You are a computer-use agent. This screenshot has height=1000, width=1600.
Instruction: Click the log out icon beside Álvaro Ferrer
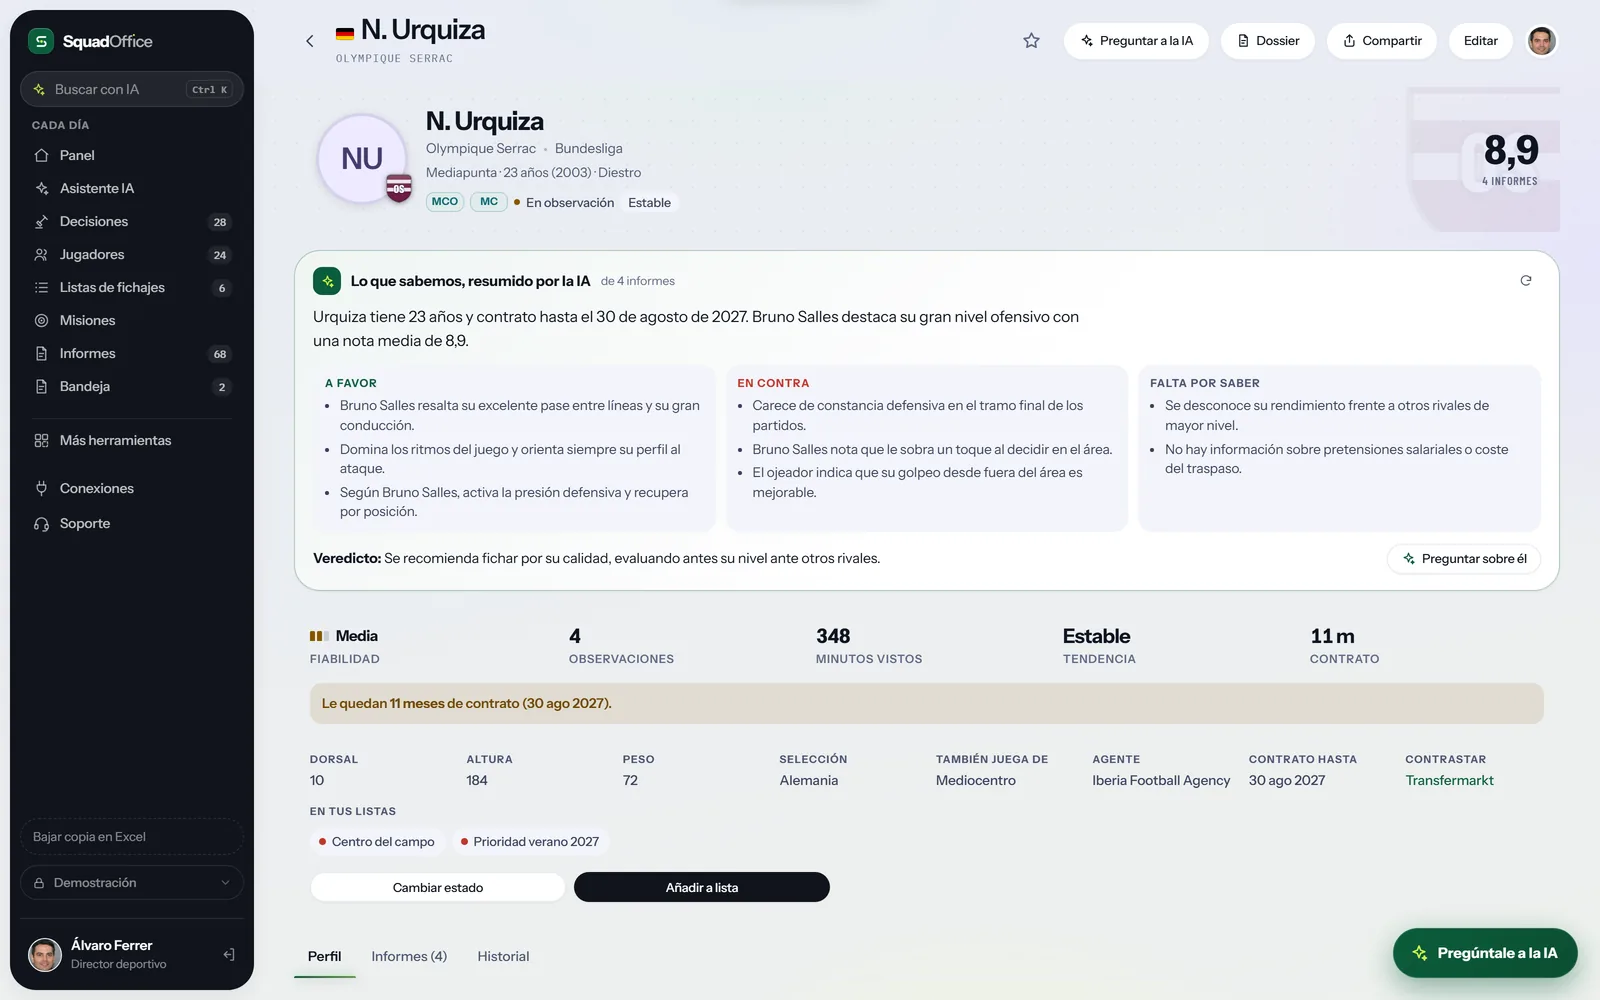pos(229,955)
